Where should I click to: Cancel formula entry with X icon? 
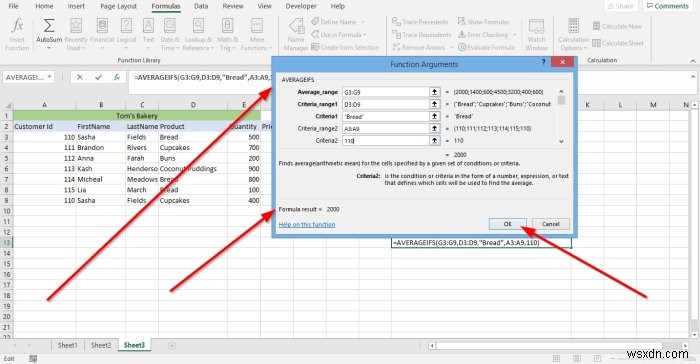79,77
